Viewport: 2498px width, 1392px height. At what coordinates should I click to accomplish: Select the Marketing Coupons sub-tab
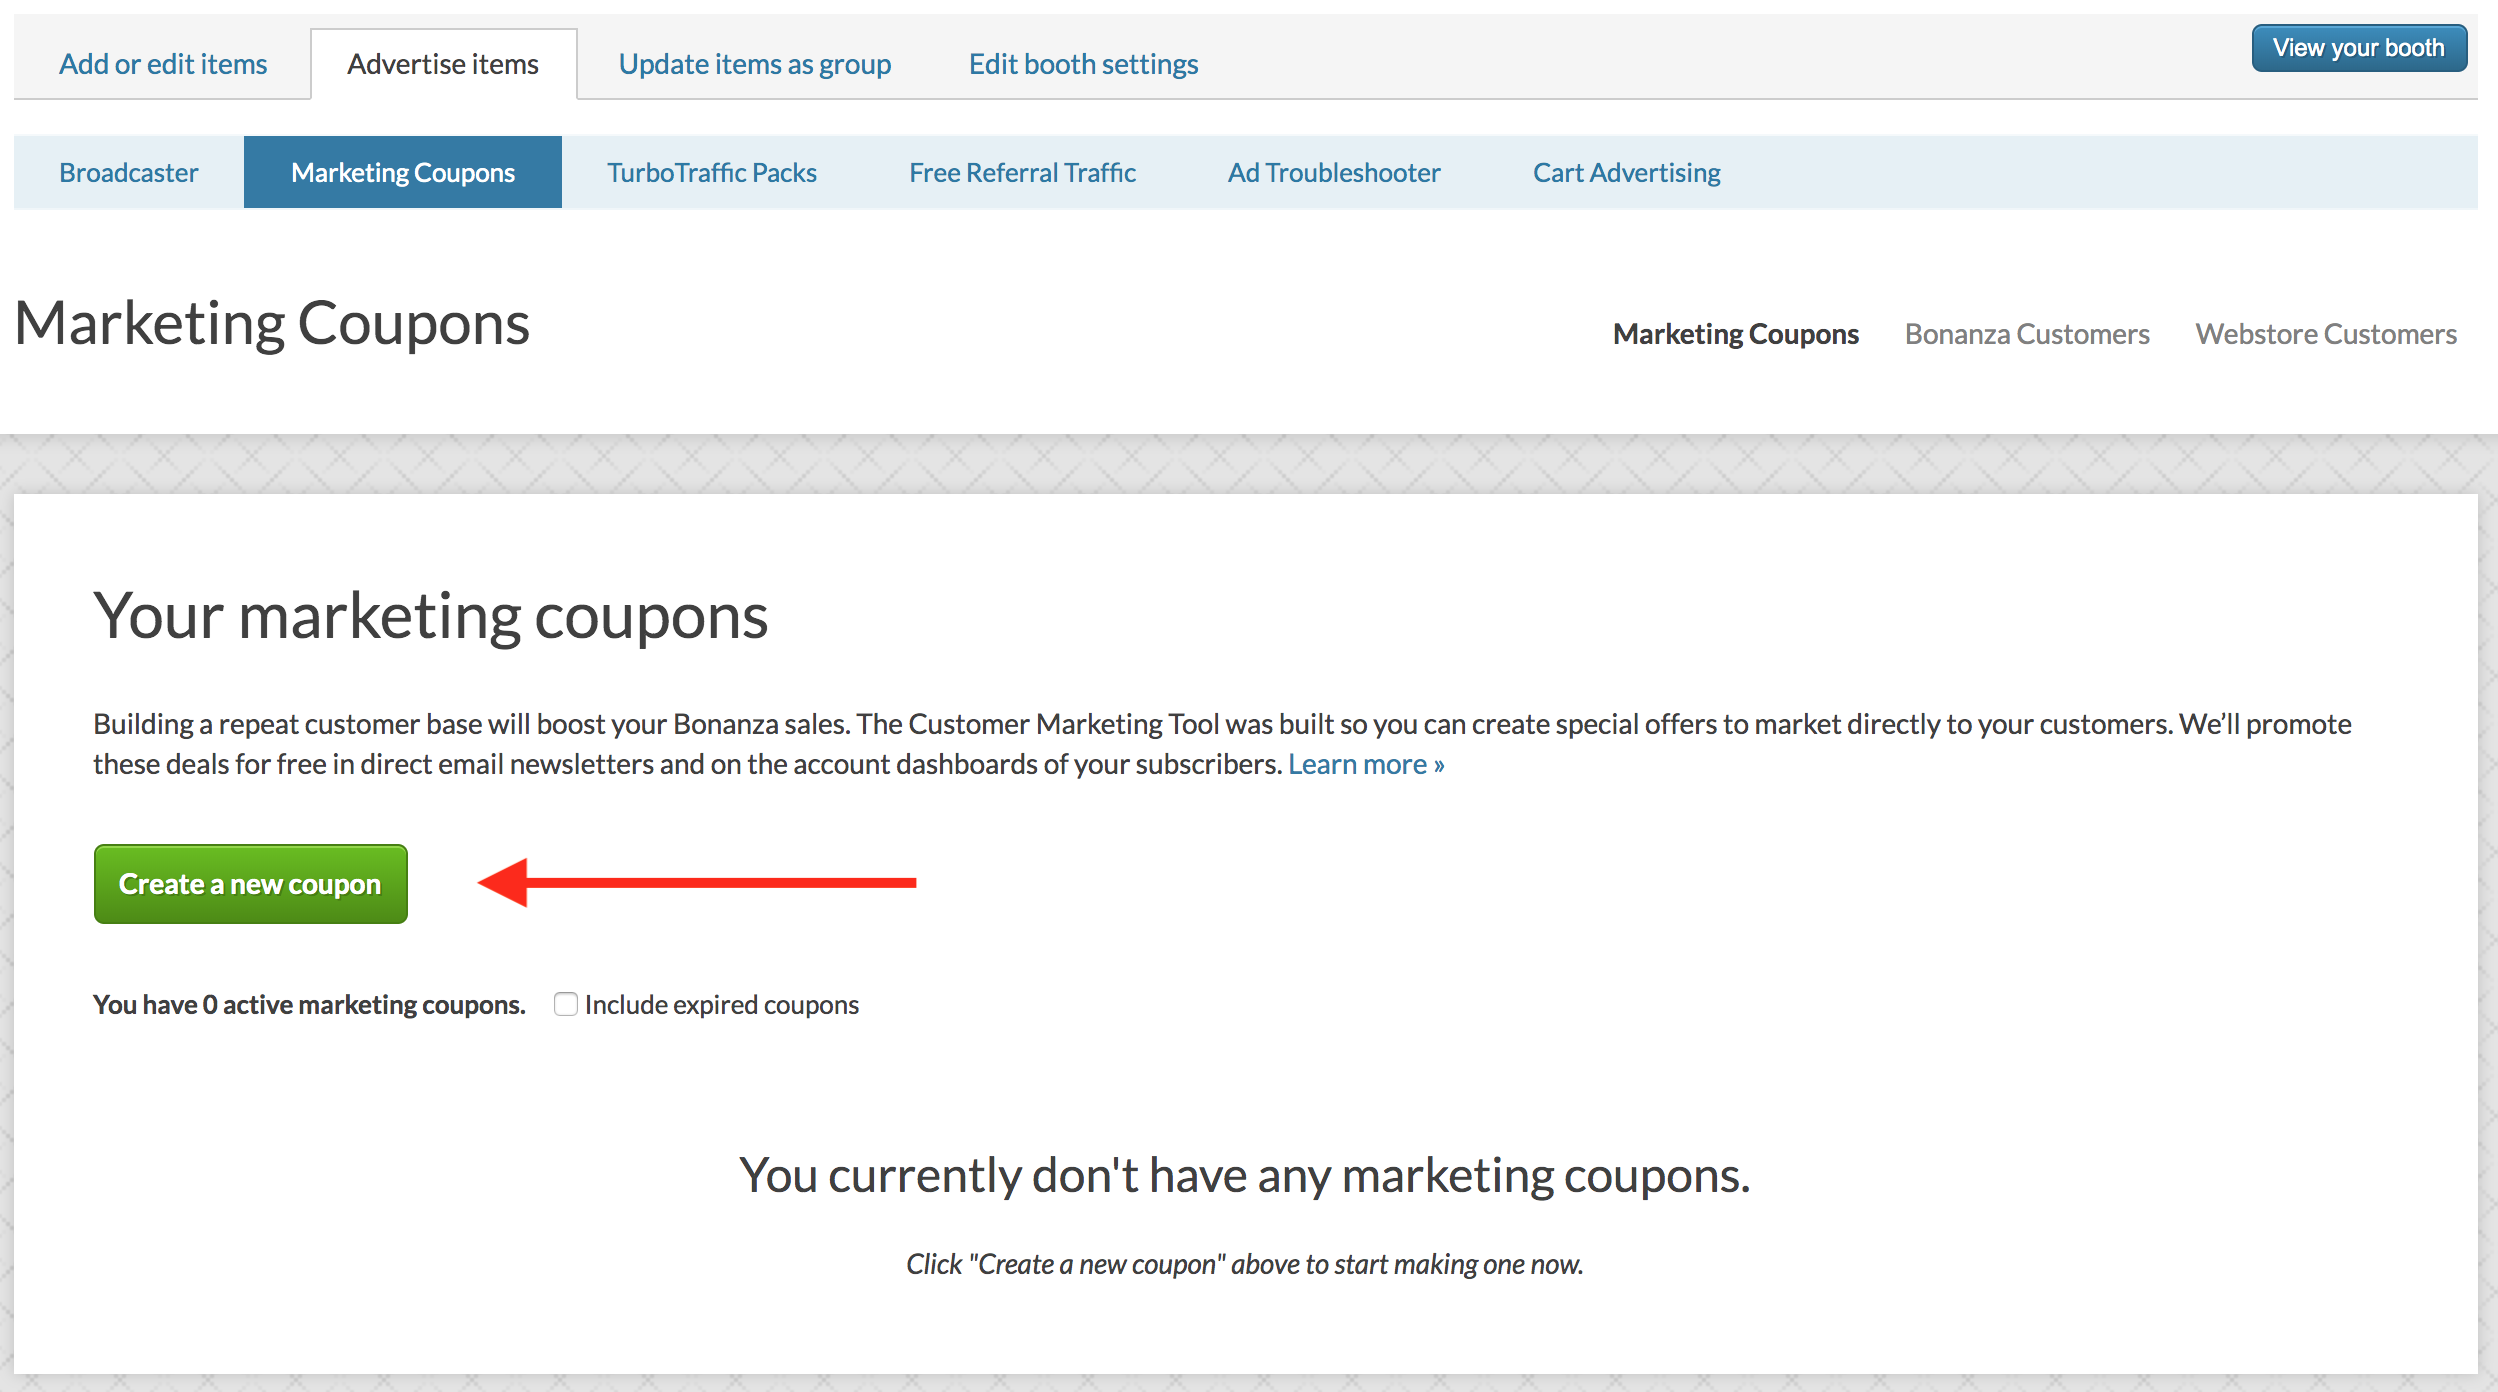point(403,172)
